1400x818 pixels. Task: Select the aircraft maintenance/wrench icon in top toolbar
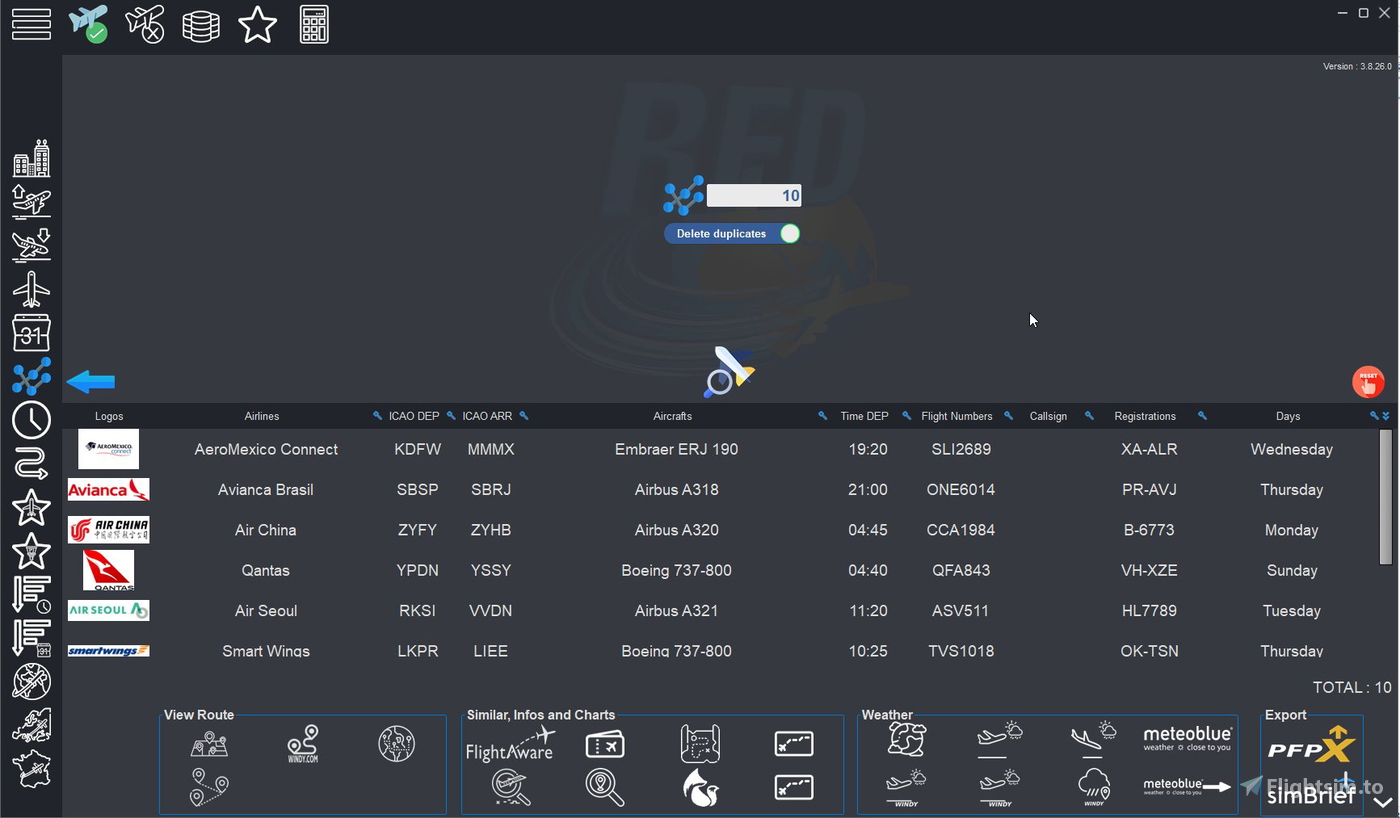click(145, 24)
